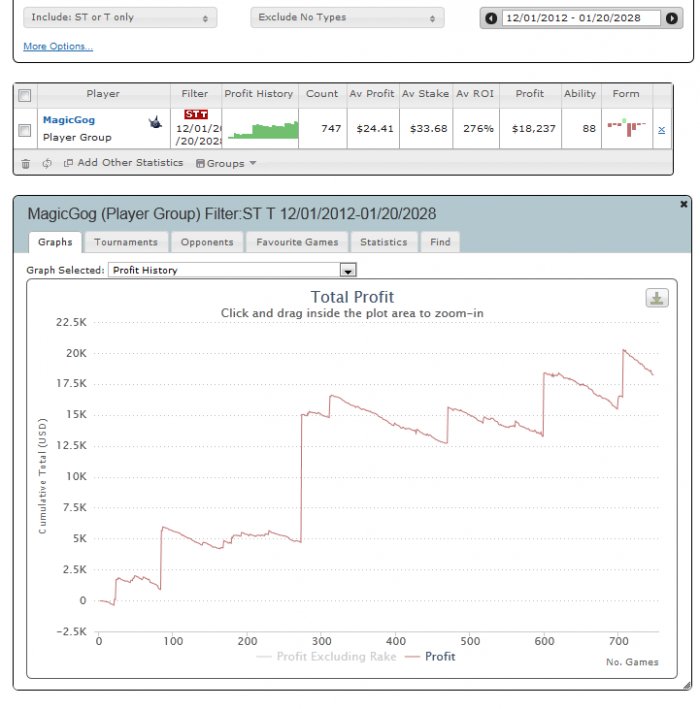Screen dimensions: 700x709
Task: Sort by the Profit column header
Action: pos(530,94)
